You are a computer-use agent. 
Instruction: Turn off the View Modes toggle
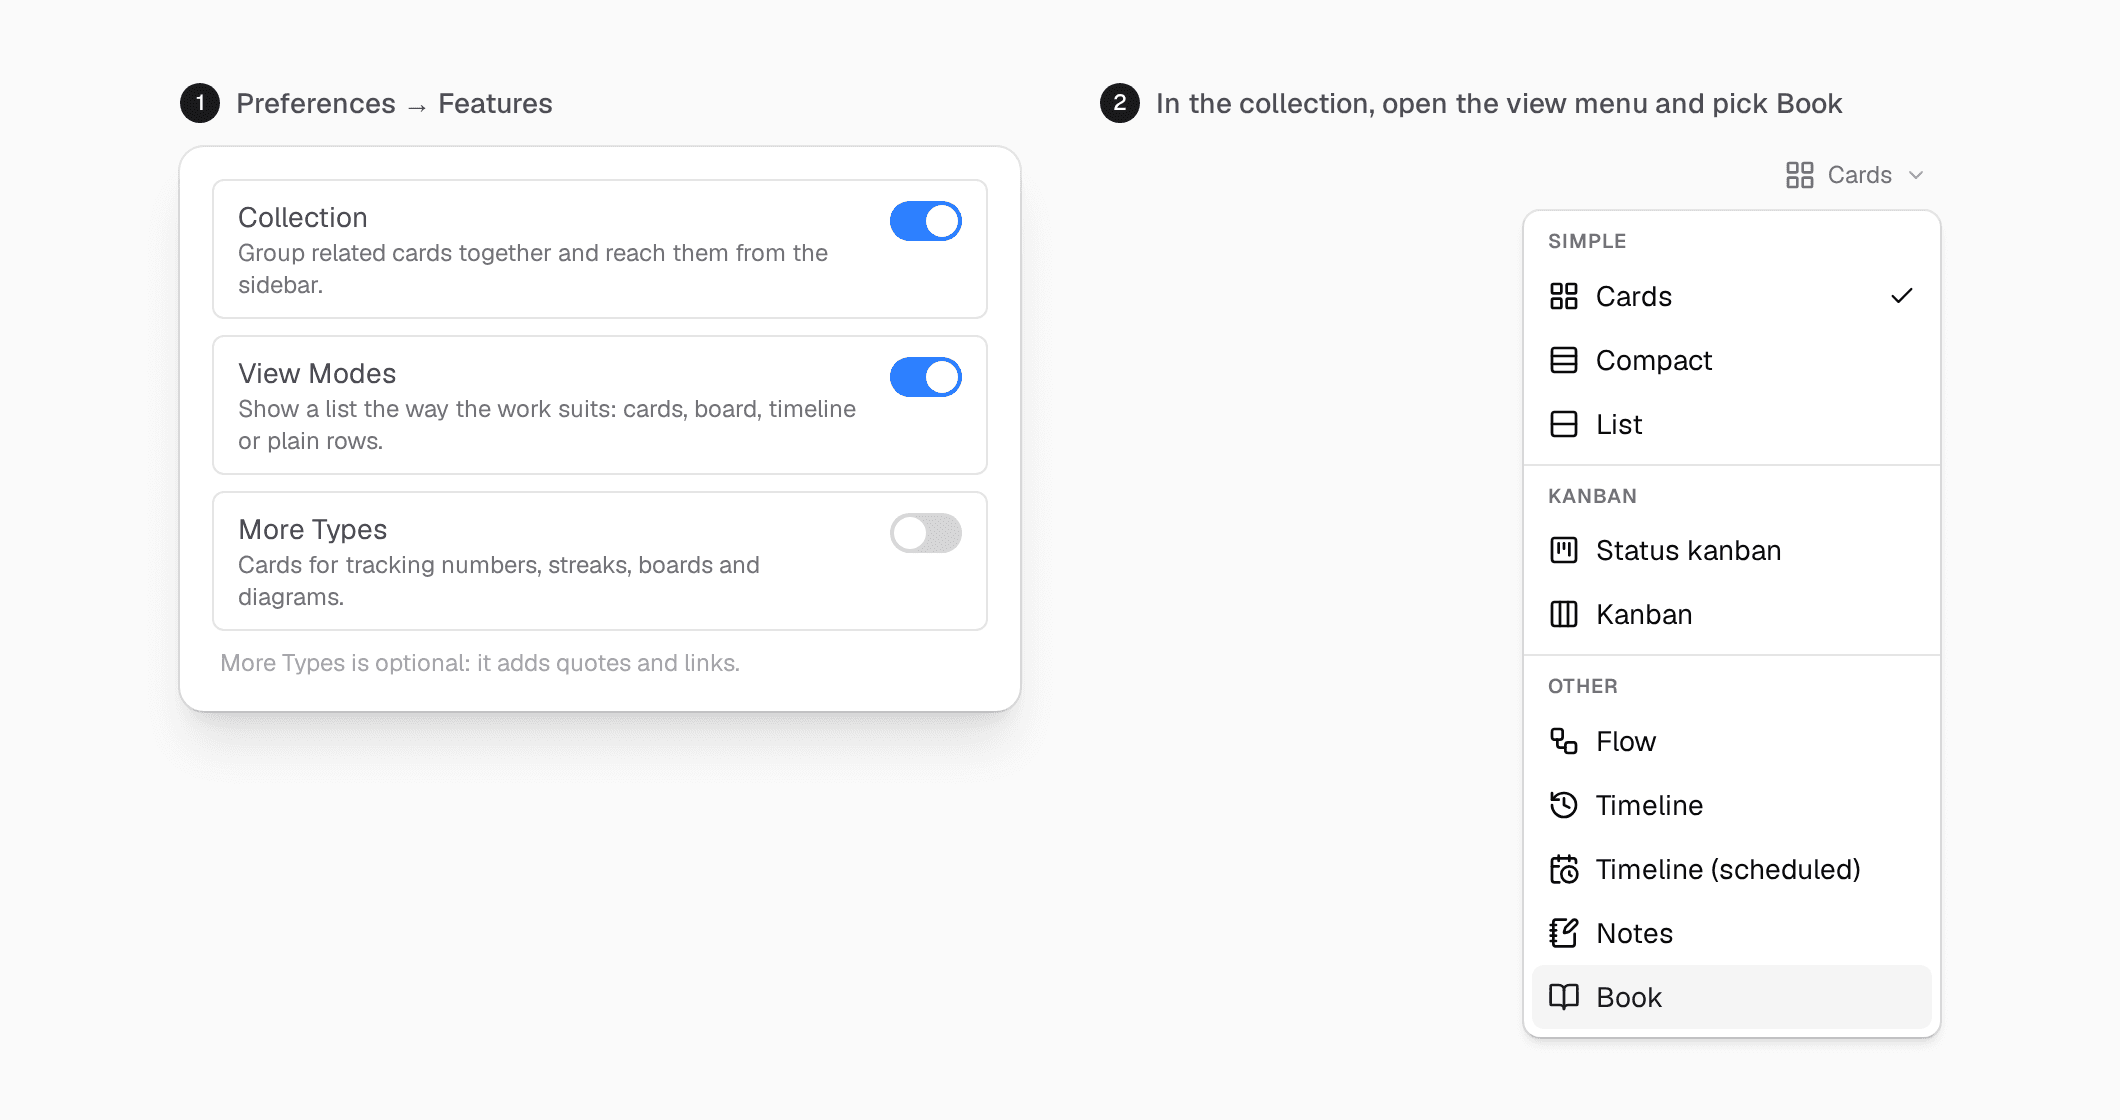[926, 377]
